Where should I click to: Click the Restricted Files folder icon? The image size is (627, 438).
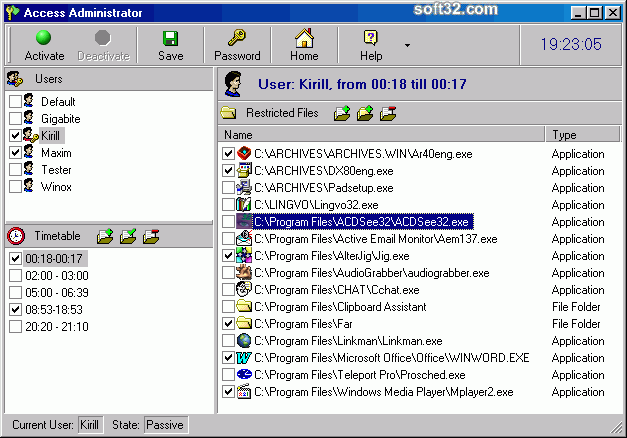pos(228,113)
